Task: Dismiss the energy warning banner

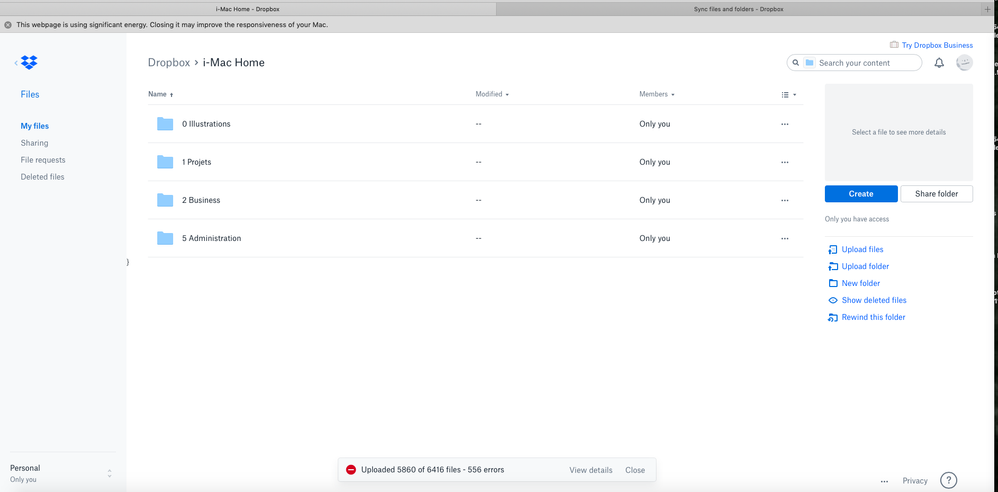Action: [8, 25]
